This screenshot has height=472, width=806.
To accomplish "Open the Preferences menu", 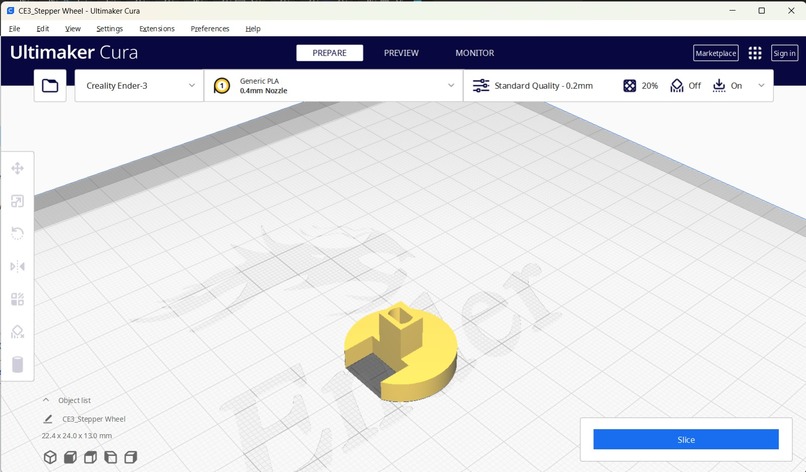I will click(210, 29).
